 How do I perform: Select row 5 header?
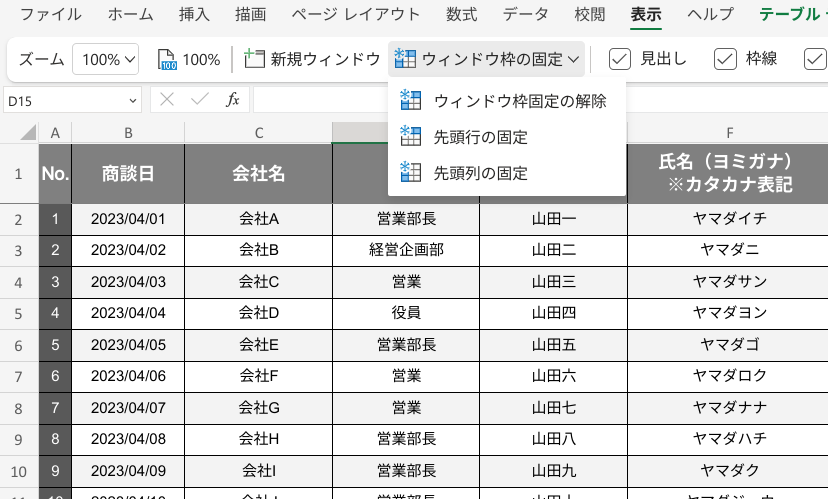(x=18, y=314)
